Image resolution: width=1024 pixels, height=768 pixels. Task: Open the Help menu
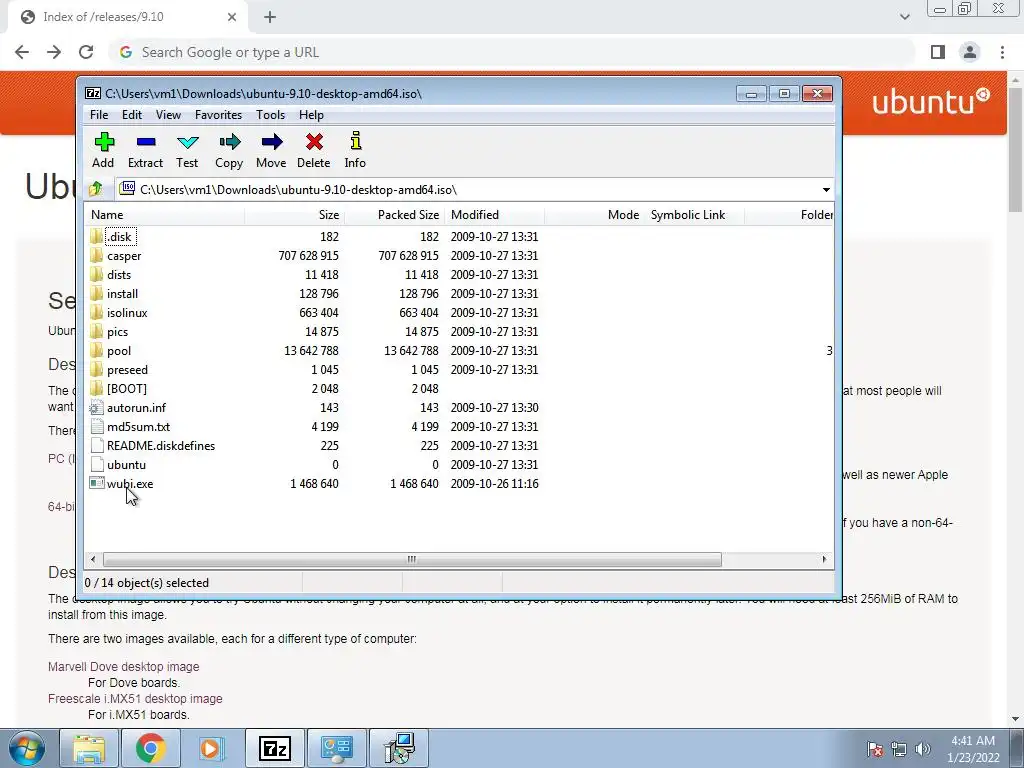point(312,115)
